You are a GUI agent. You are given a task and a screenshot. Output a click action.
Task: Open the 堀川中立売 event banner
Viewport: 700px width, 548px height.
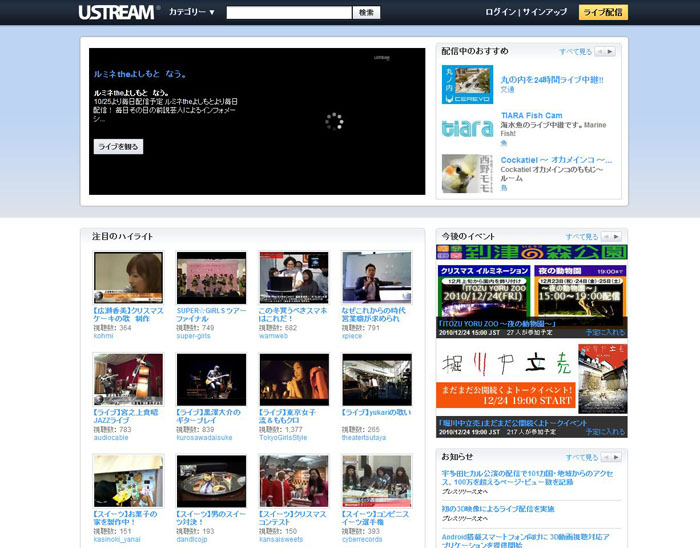click(532, 379)
